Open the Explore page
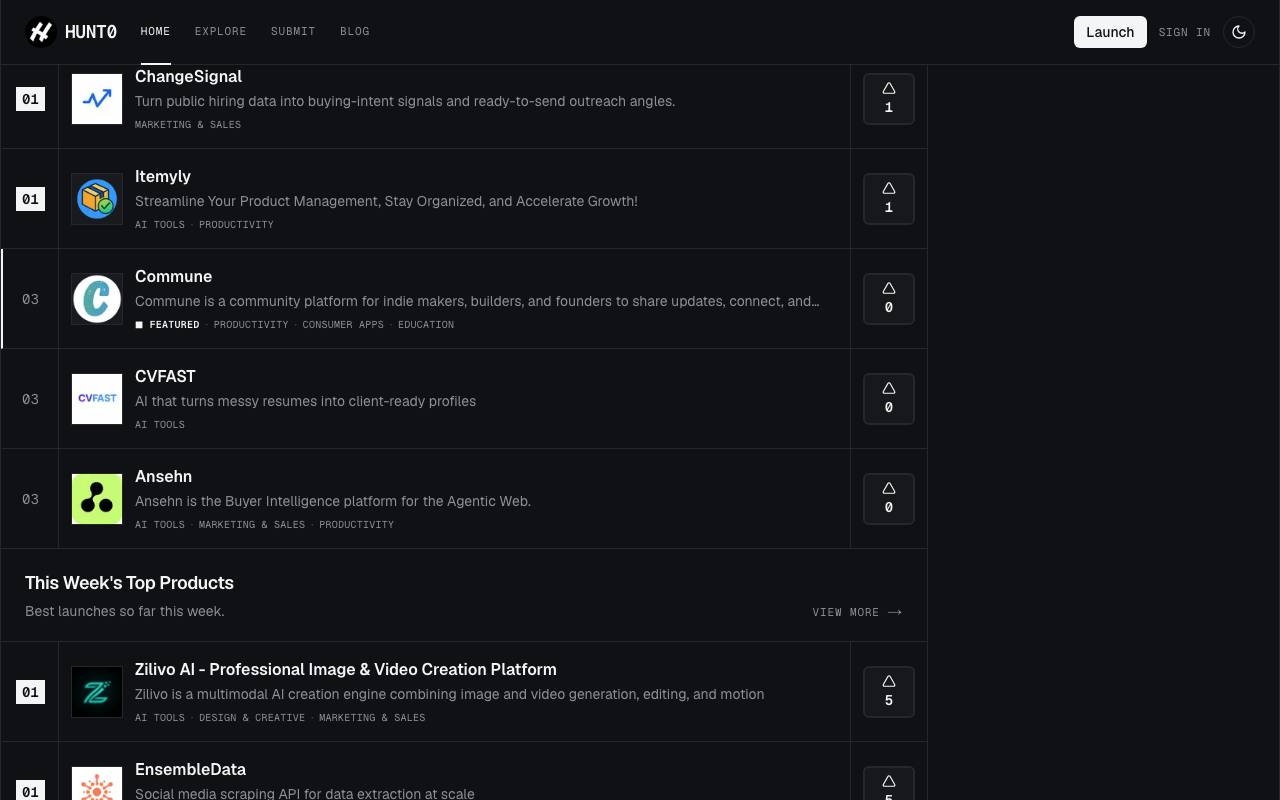Viewport: 1280px width, 800px height. pyautogui.click(x=221, y=32)
